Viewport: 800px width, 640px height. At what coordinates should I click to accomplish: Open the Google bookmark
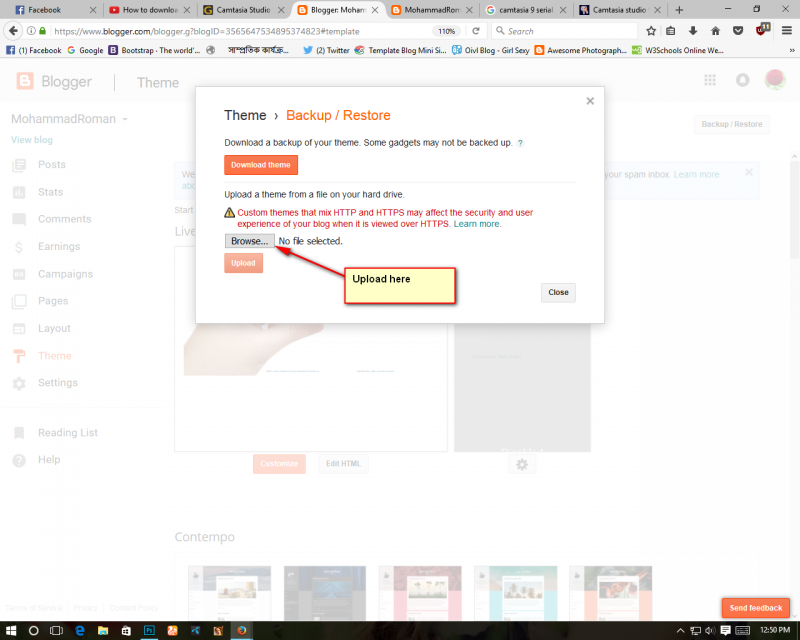[85, 50]
